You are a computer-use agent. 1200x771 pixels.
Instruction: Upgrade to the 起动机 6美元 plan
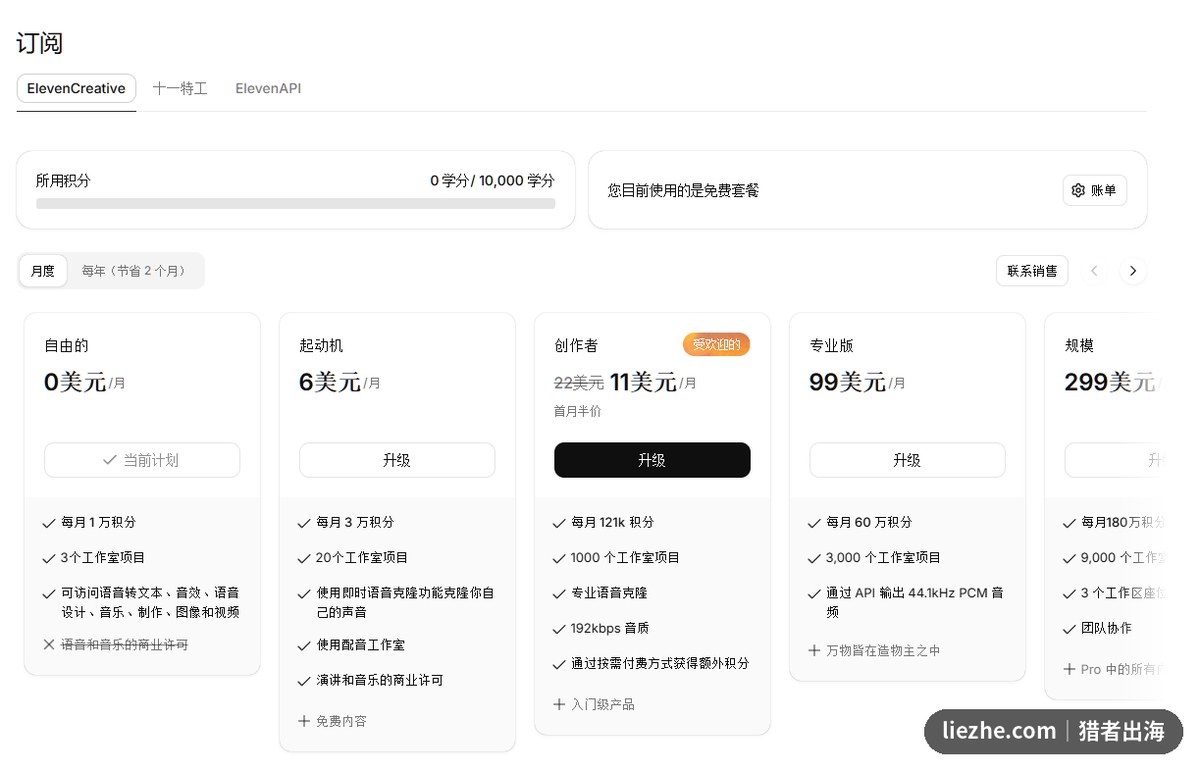click(x=397, y=460)
